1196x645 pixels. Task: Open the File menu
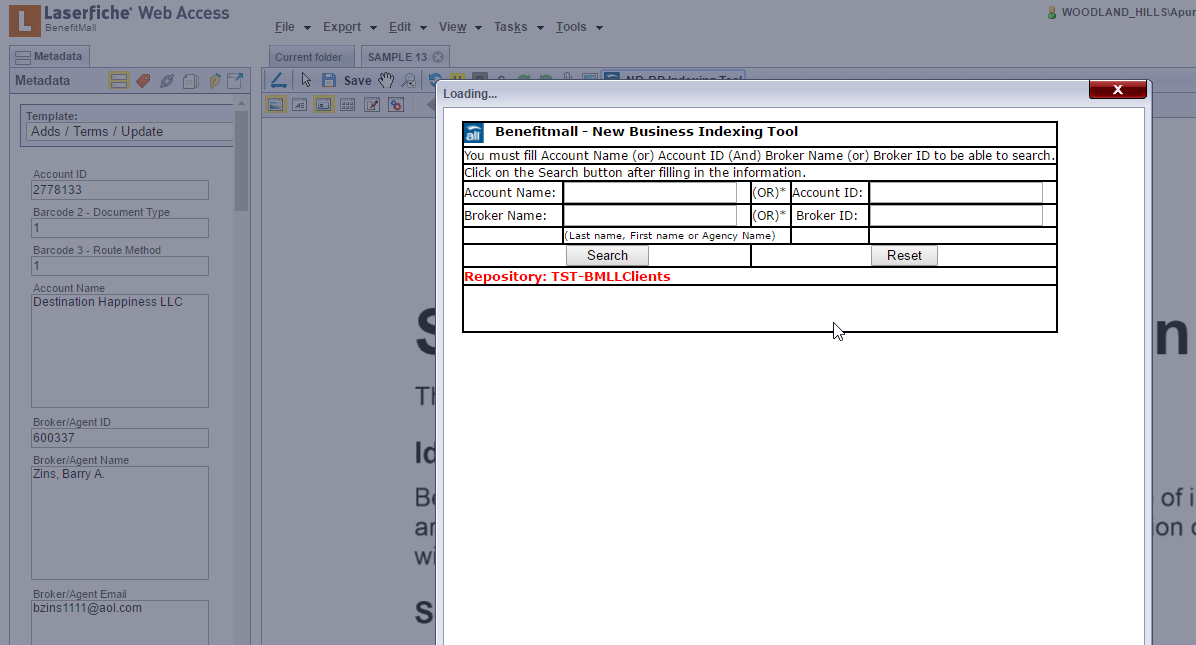point(285,27)
